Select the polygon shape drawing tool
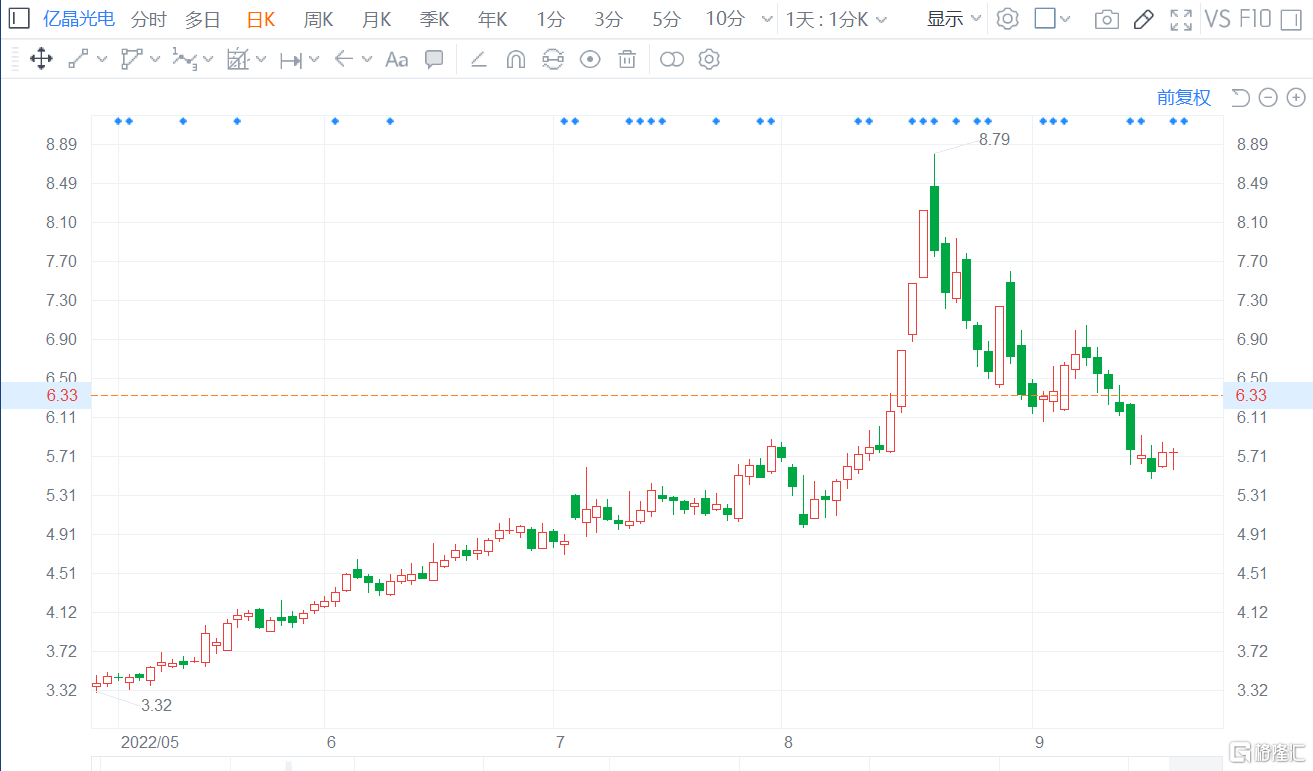Viewport: 1313px width, 771px height. coord(132,59)
